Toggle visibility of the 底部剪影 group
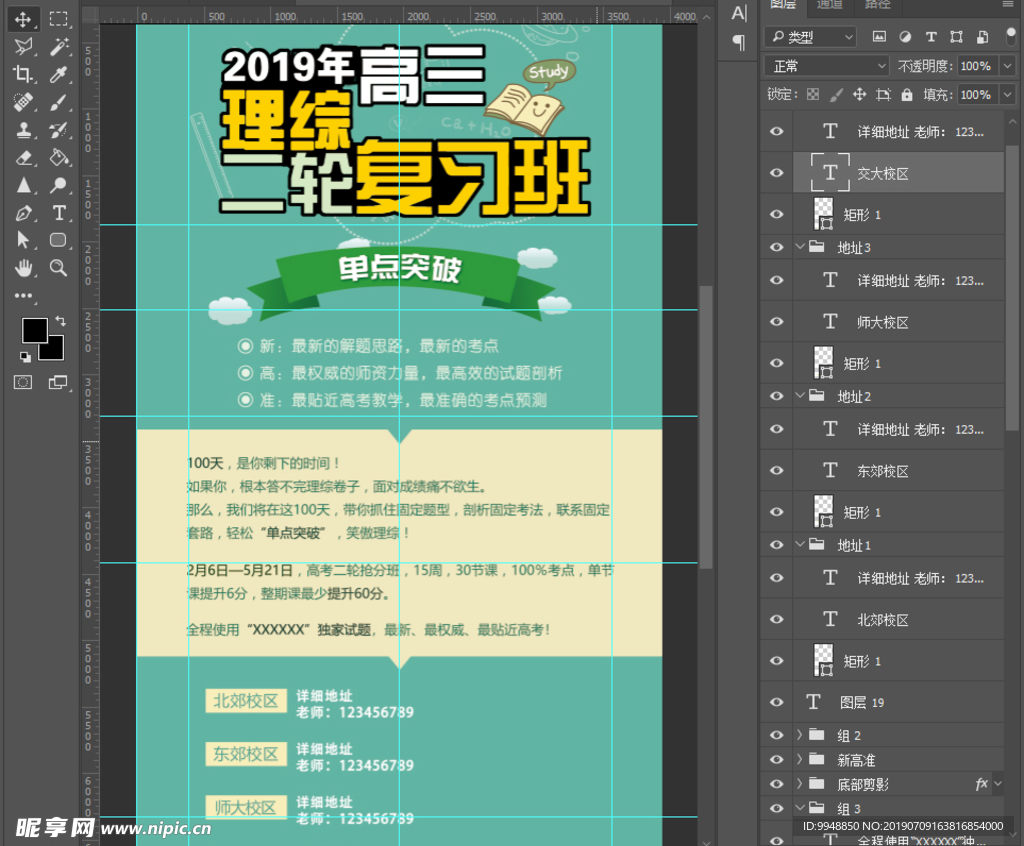 pyautogui.click(x=776, y=784)
